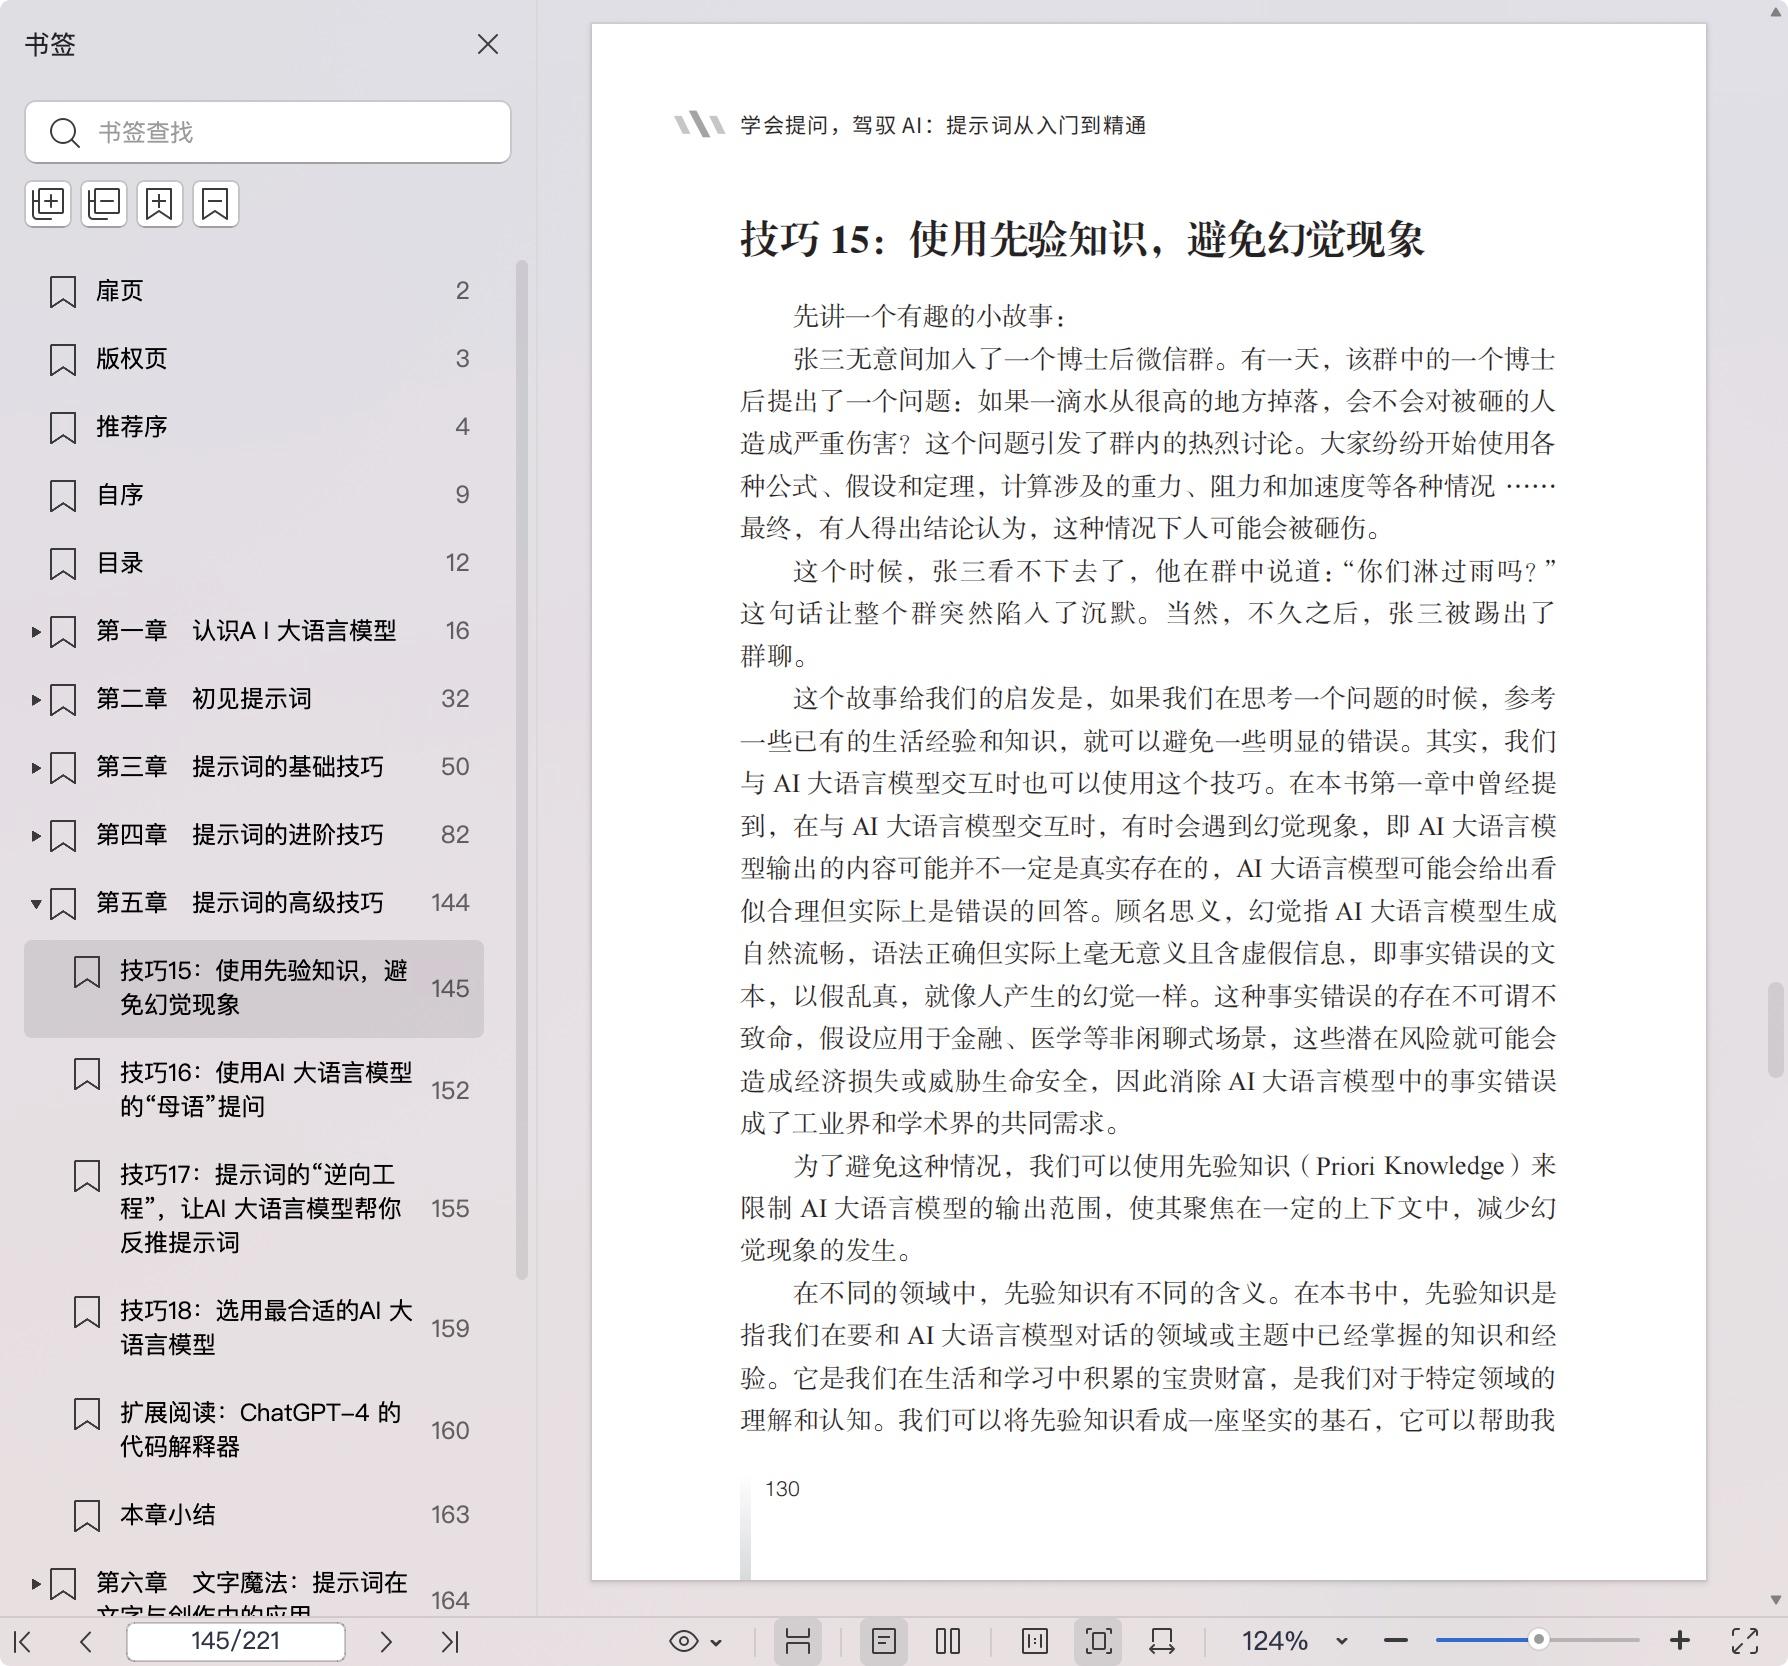Go to last page
Image resolution: width=1788 pixels, height=1666 pixels.
point(450,1641)
